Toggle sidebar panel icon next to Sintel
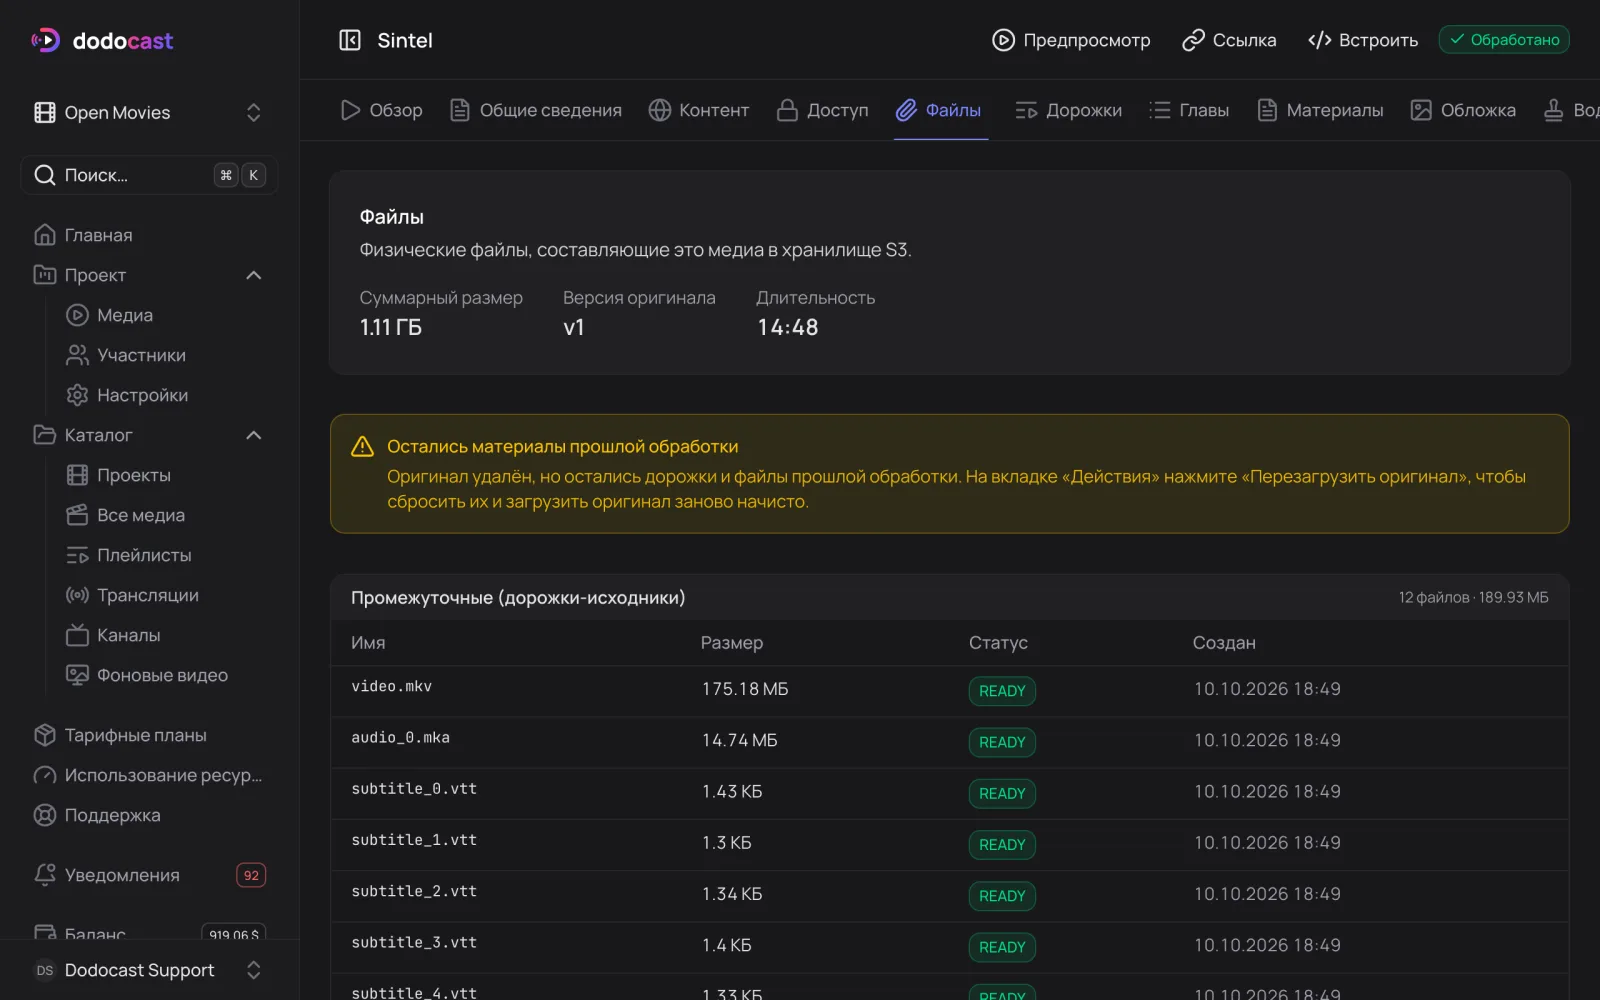Image resolution: width=1600 pixels, height=1000 pixels. [350, 40]
